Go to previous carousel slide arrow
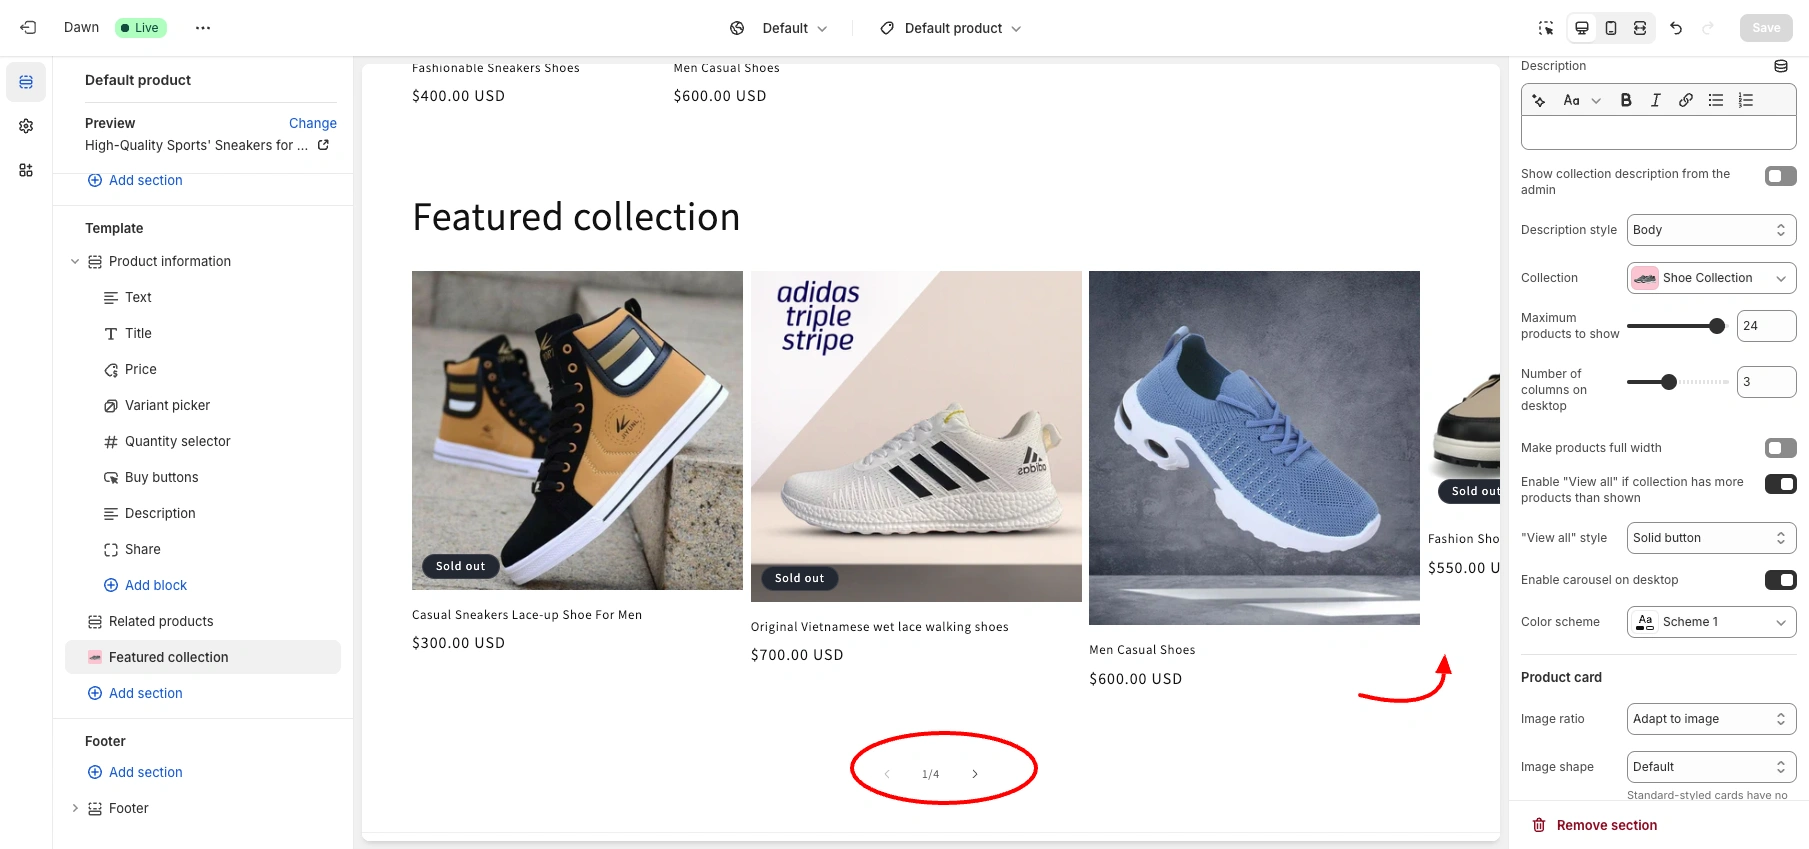Screen dimensions: 1809x849 click(x=887, y=774)
